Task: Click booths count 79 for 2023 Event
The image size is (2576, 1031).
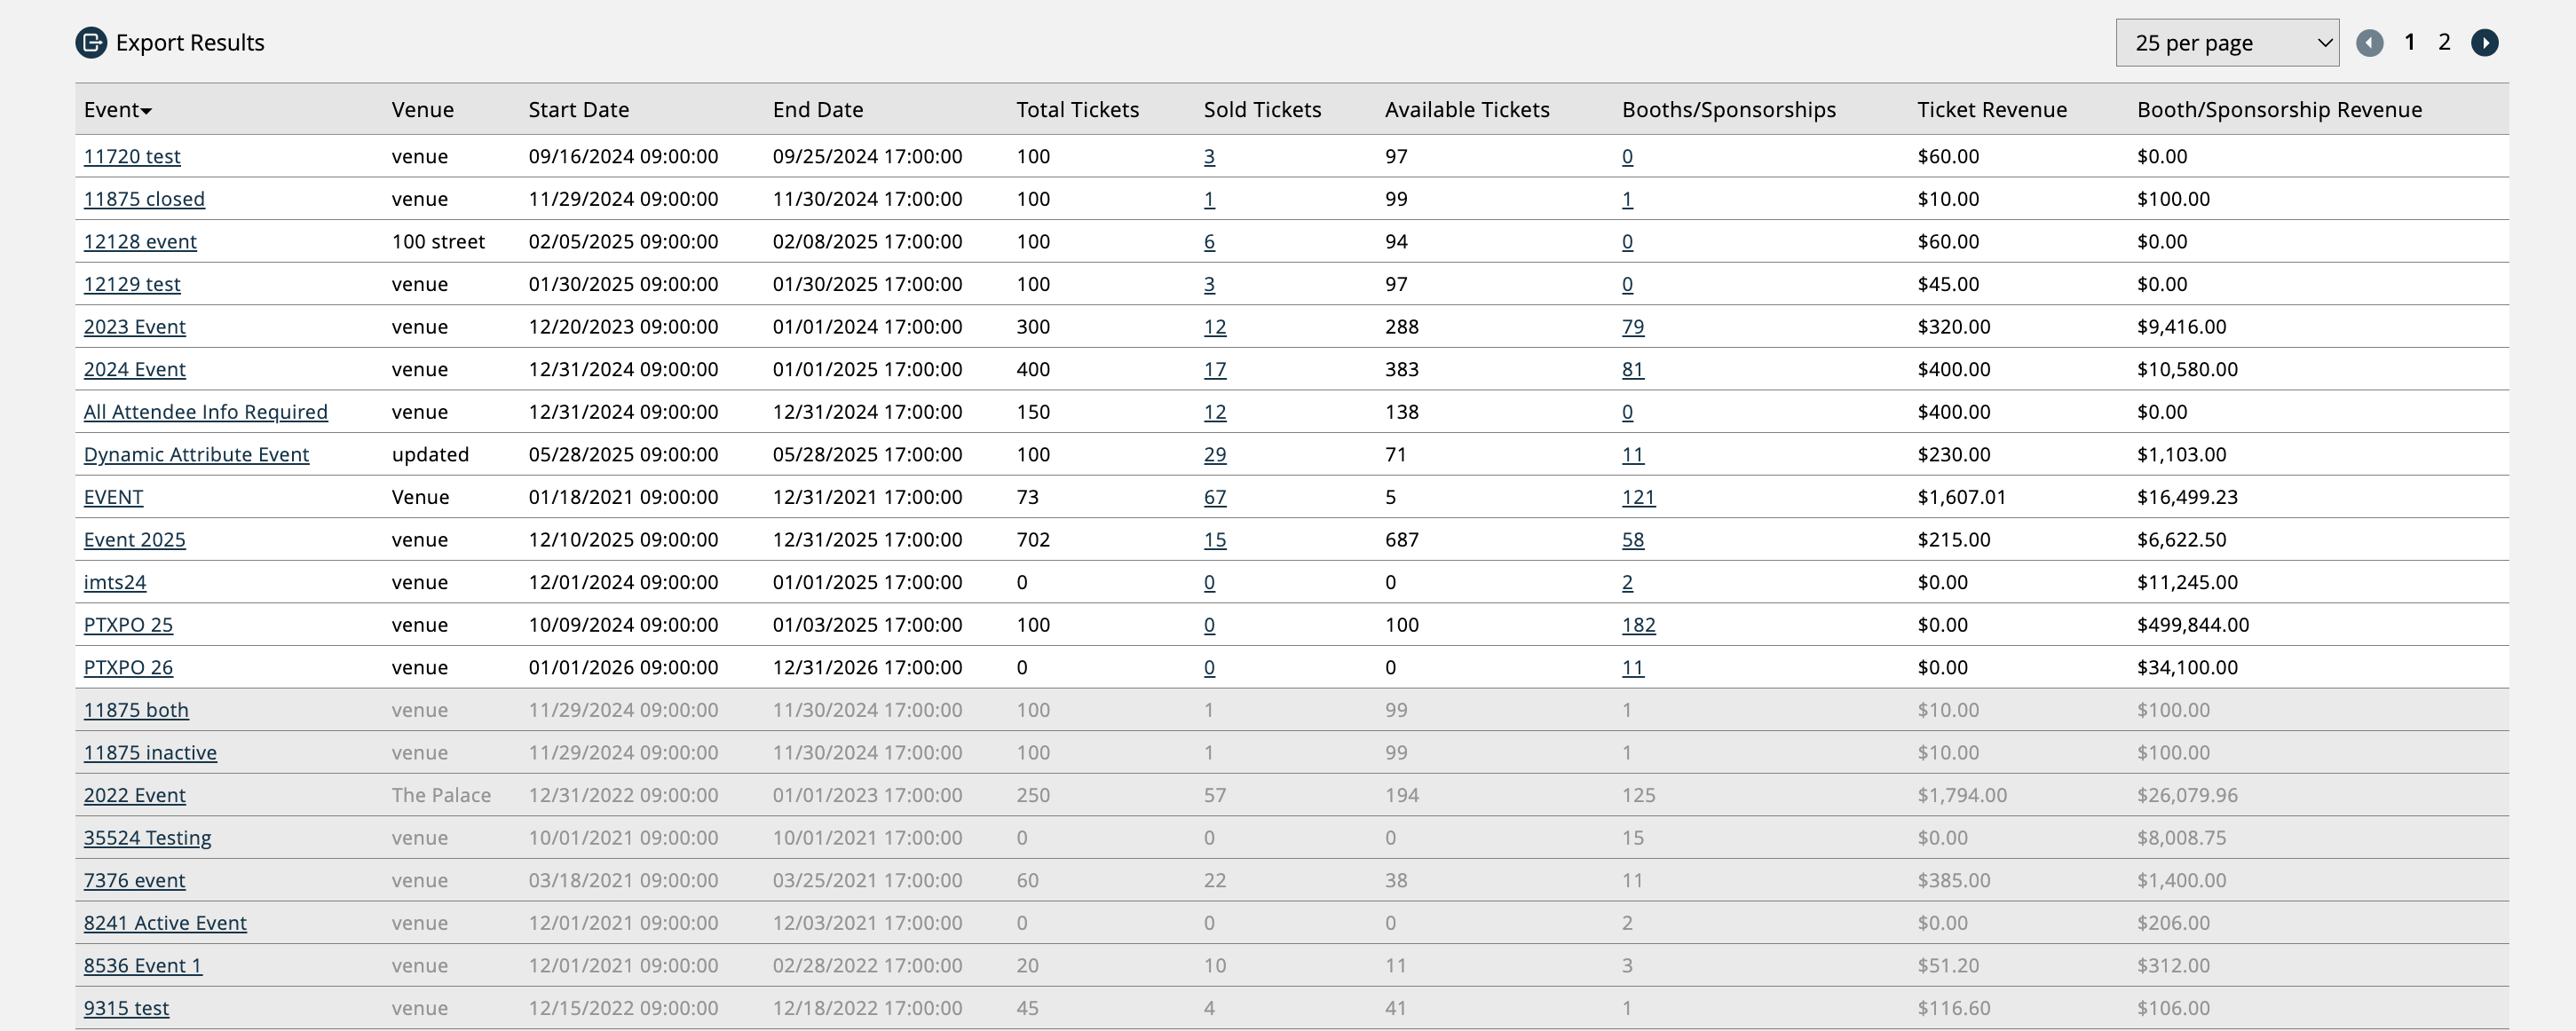Action: pyautogui.click(x=1632, y=327)
